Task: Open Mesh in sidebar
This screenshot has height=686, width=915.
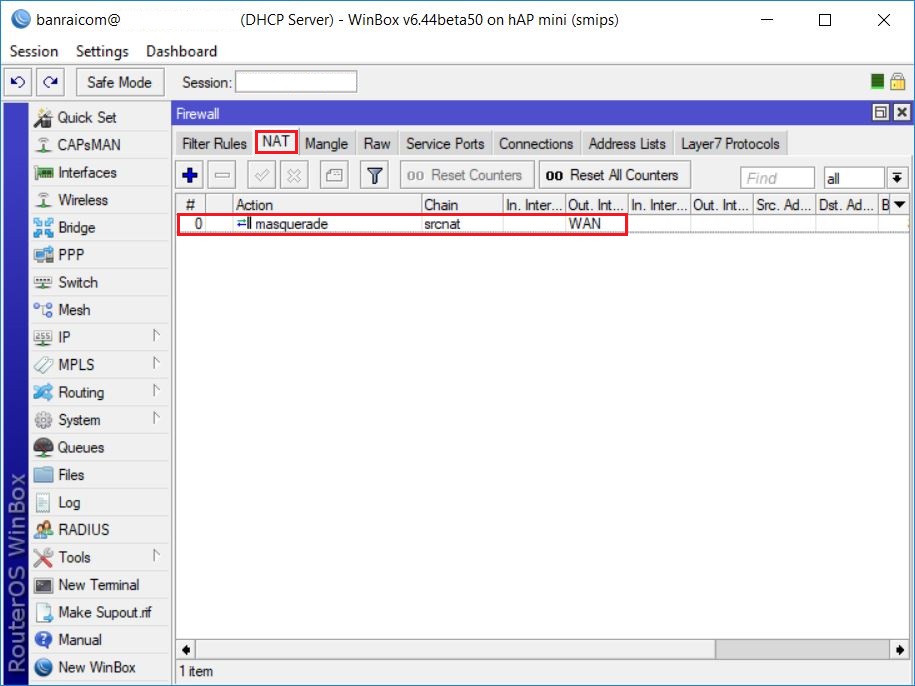Action: tap(100, 310)
